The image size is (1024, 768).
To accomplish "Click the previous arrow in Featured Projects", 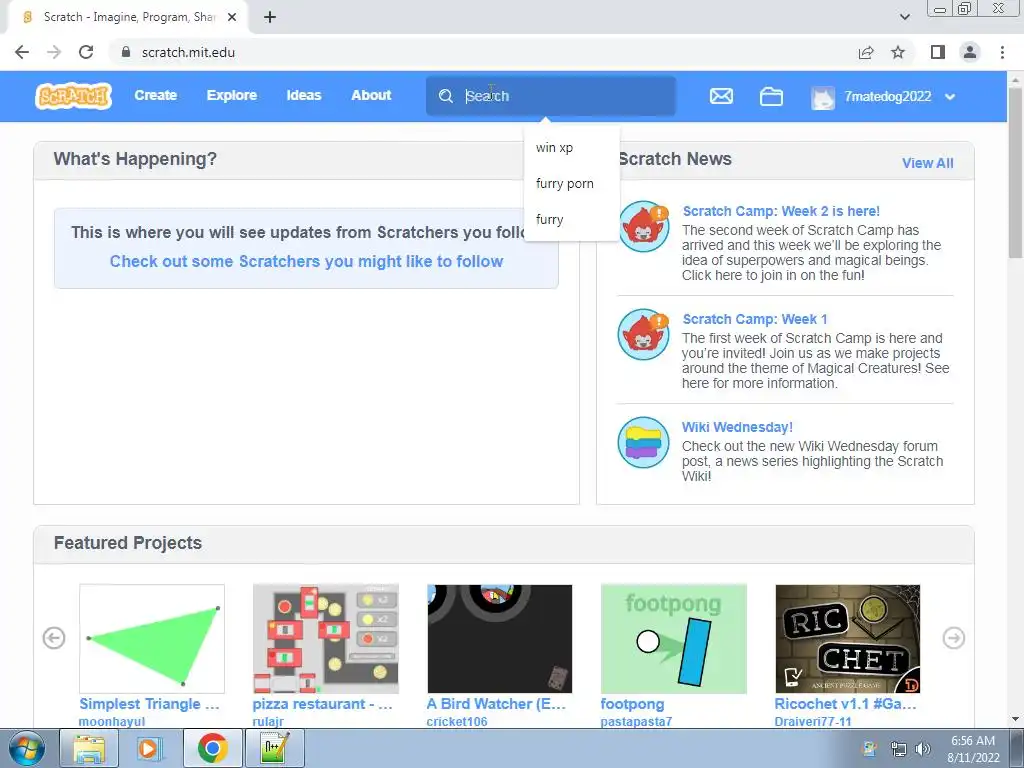I will [x=54, y=638].
